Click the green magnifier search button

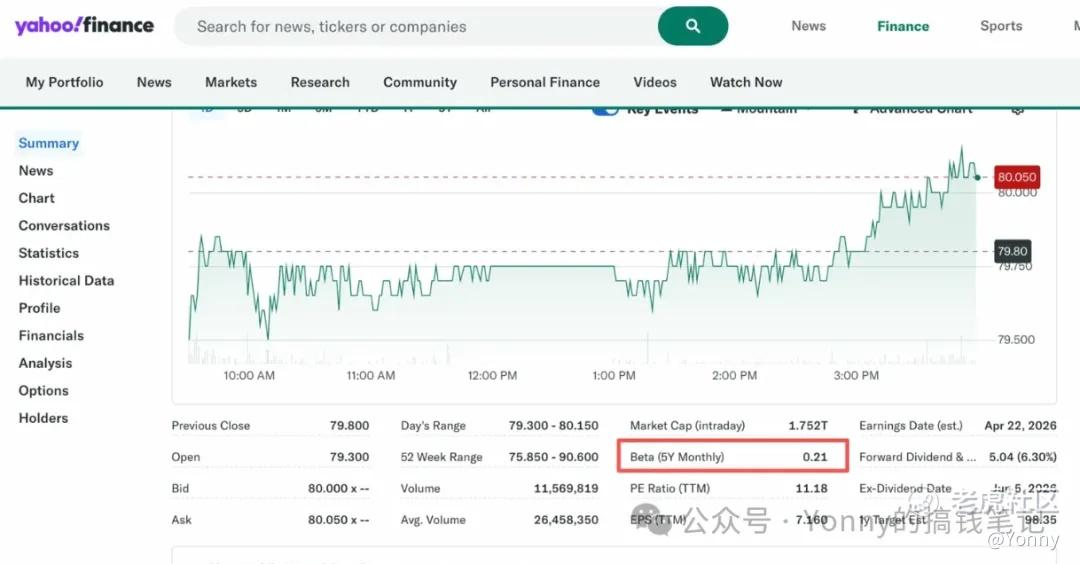coord(692,26)
